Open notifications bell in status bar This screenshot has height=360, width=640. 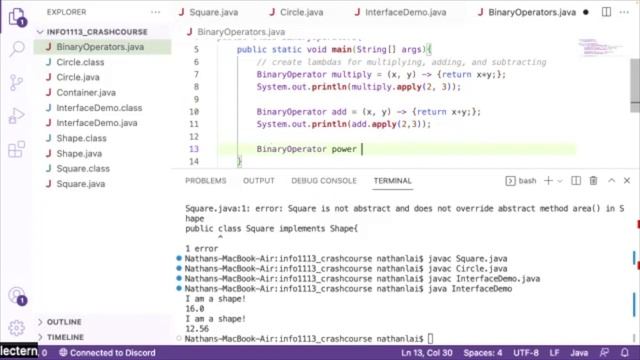(624, 353)
